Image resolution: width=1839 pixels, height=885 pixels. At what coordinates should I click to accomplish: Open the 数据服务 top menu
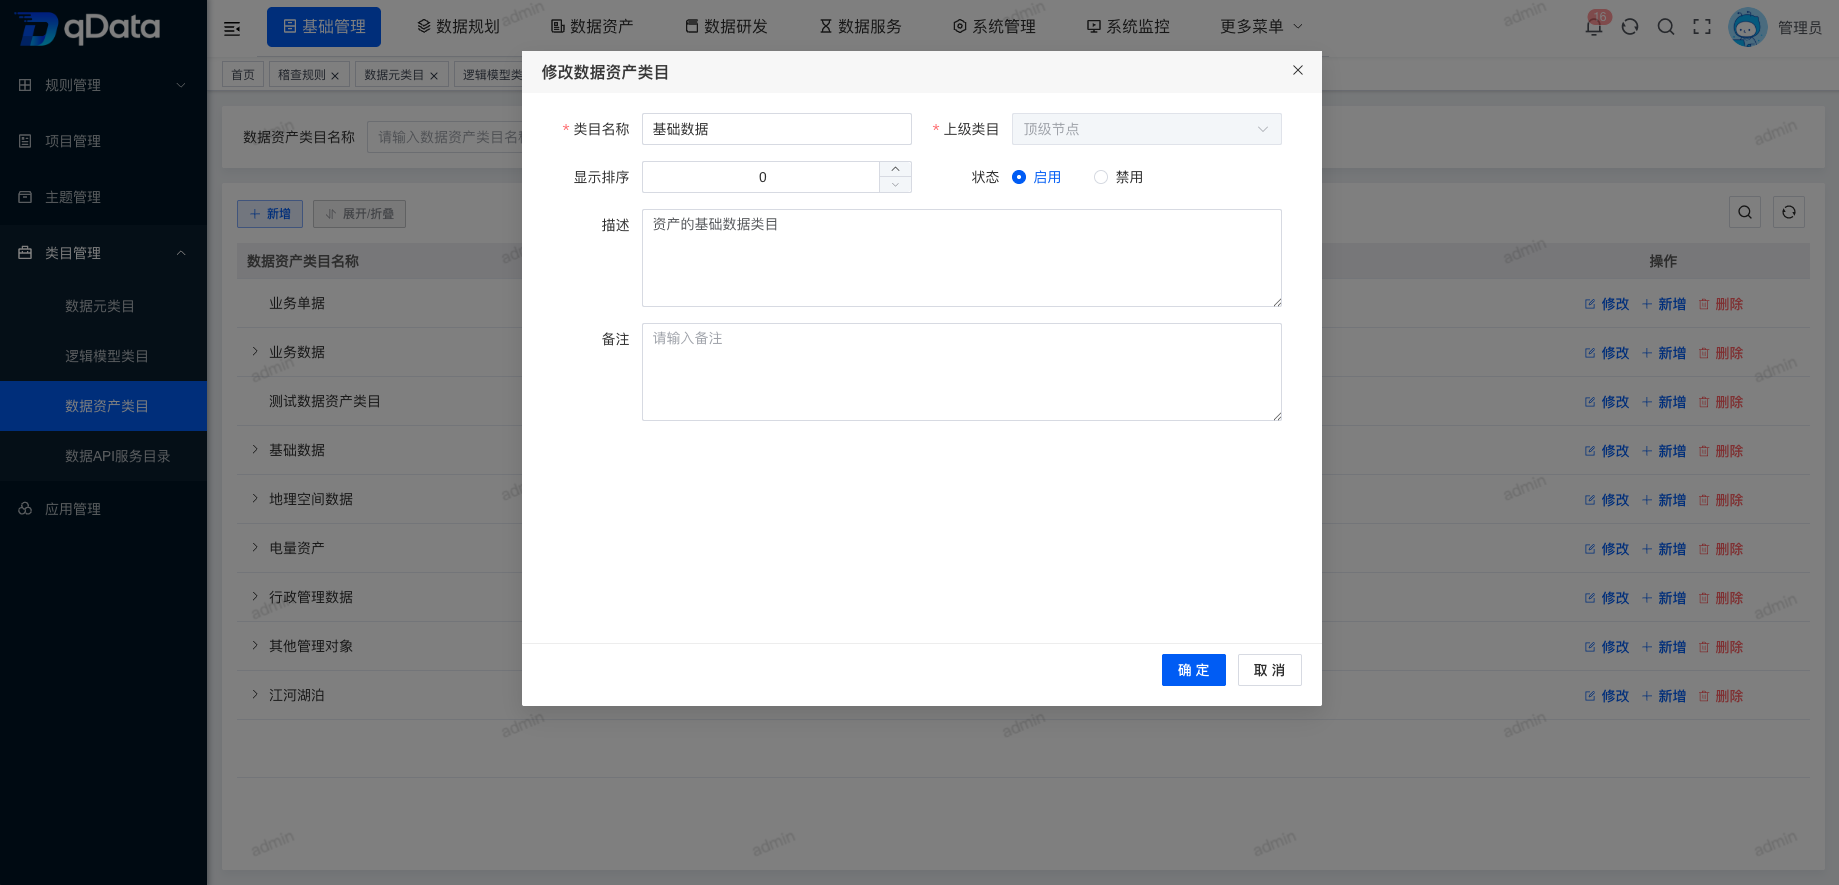click(x=860, y=27)
